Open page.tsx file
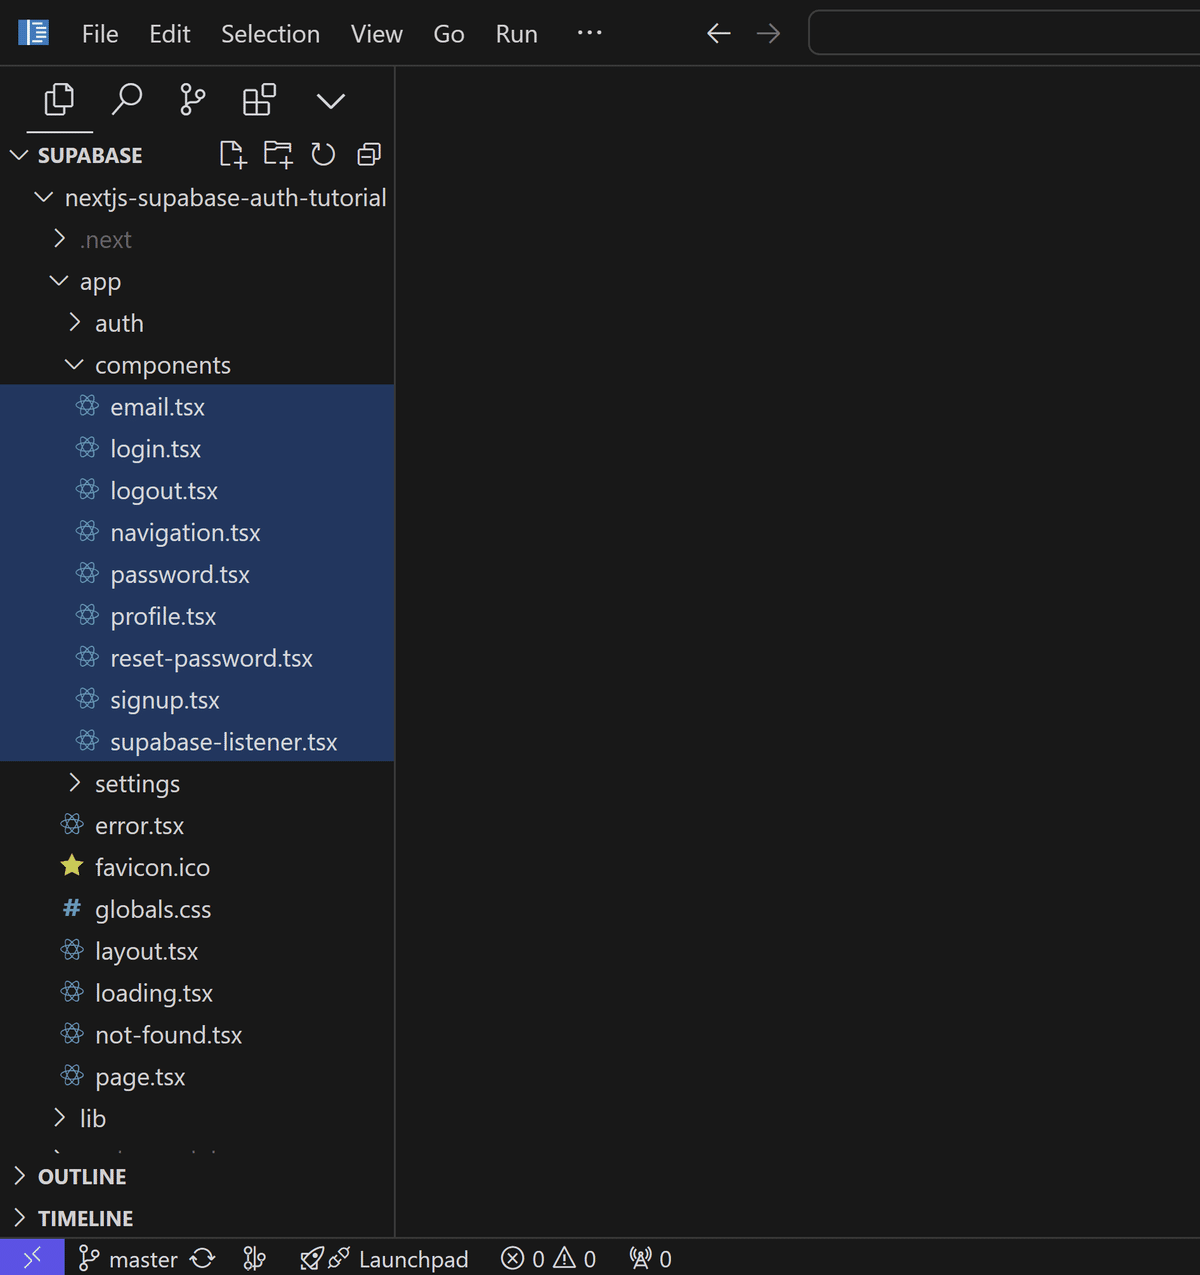Screen dimensions: 1200x1275 click(x=197, y=1078)
